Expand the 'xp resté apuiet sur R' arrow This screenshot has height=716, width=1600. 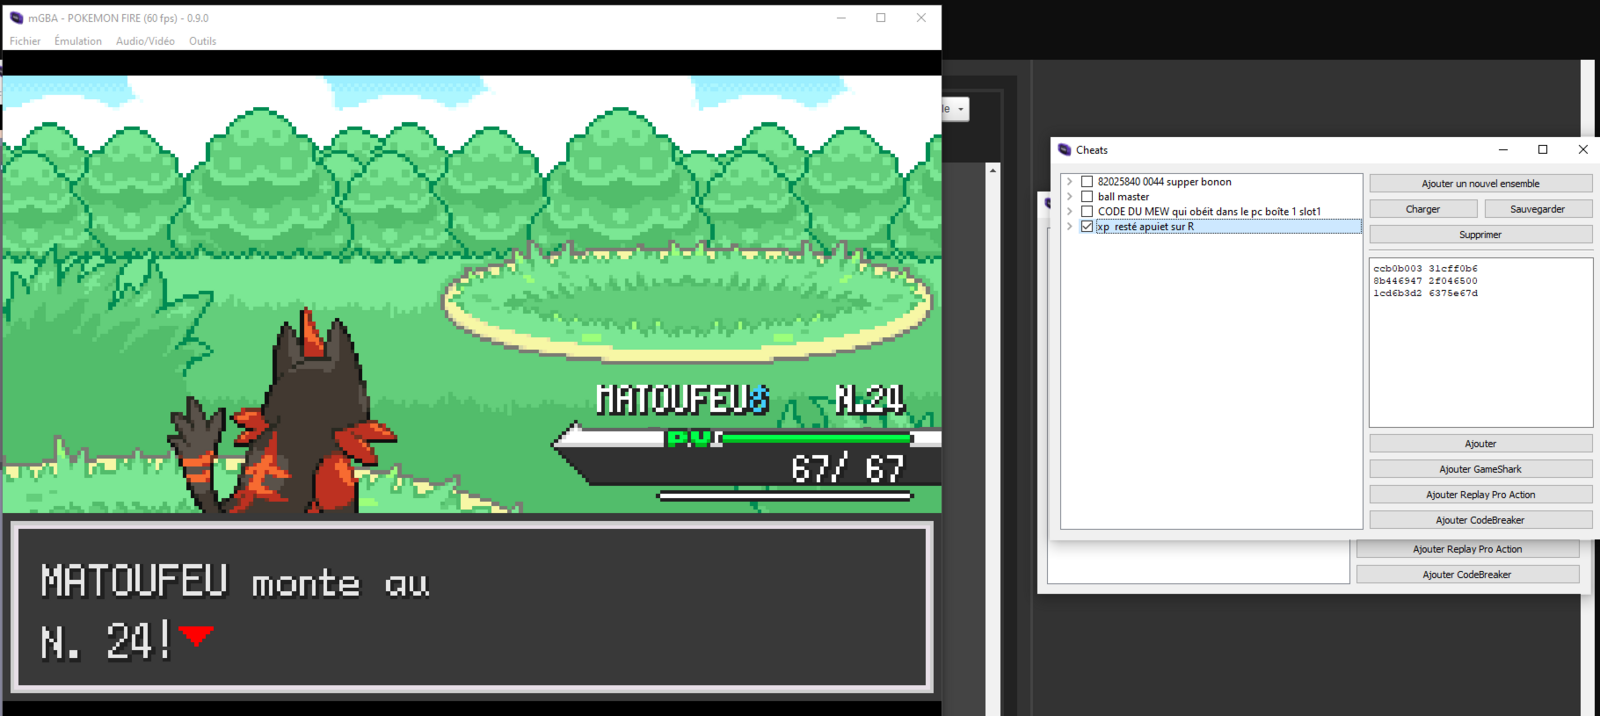pyautogui.click(x=1070, y=227)
